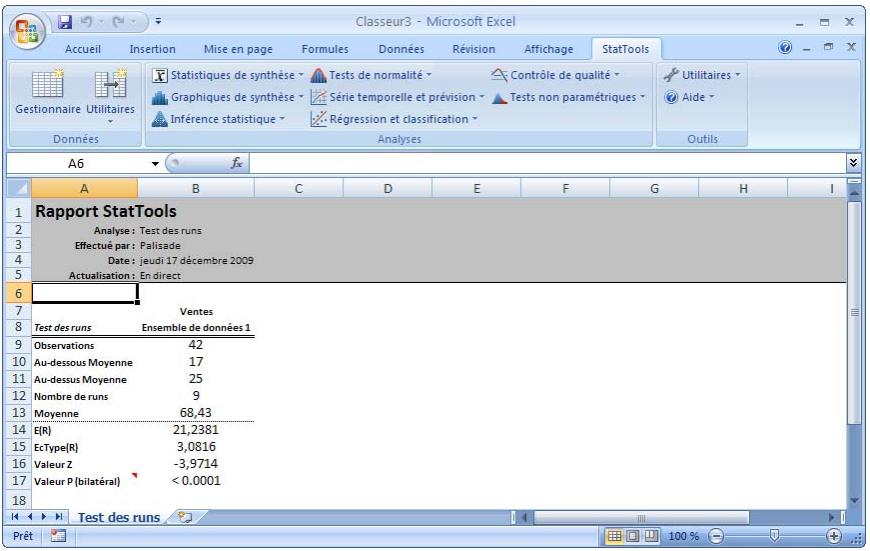Switch to the Insertion tab

coord(153,49)
